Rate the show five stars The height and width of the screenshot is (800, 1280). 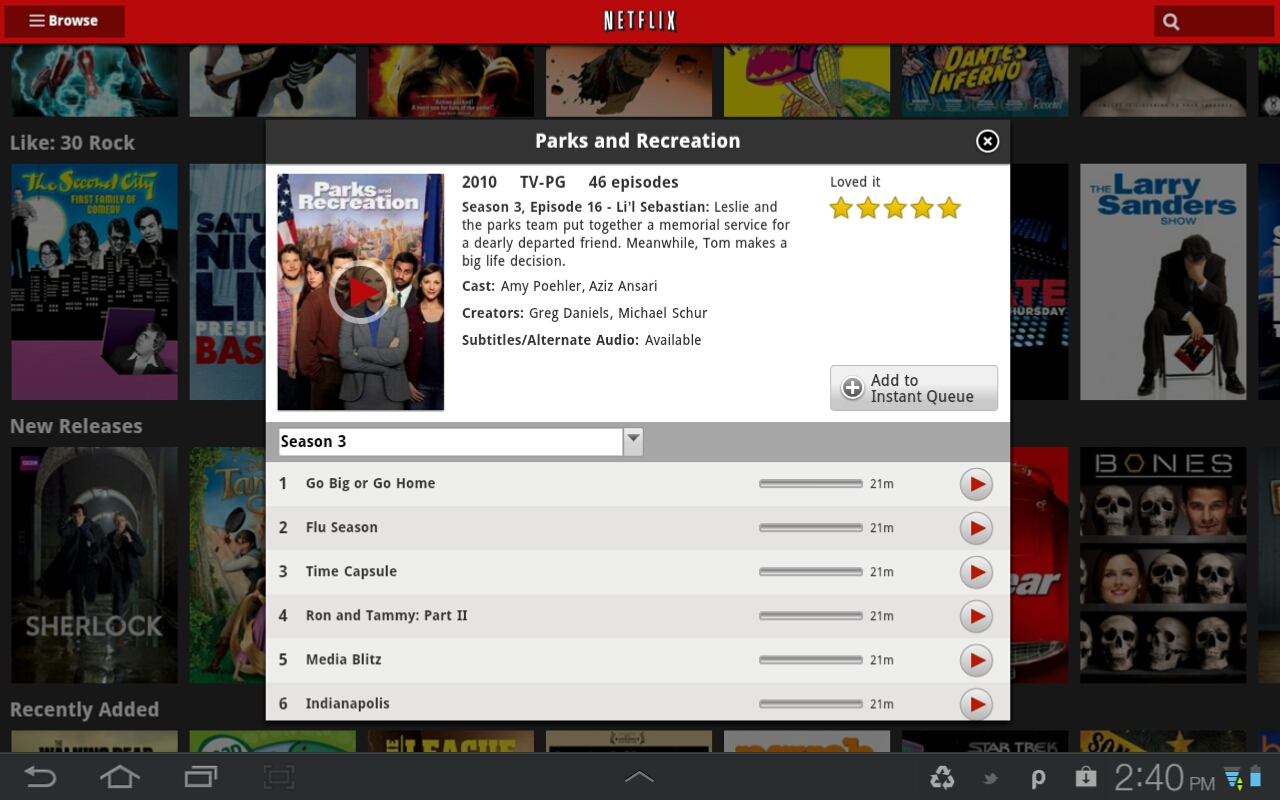[x=949, y=208]
